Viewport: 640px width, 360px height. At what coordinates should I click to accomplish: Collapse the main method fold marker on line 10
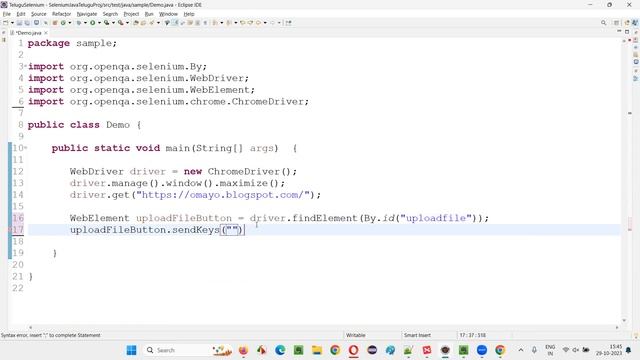[x=26, y=147]
